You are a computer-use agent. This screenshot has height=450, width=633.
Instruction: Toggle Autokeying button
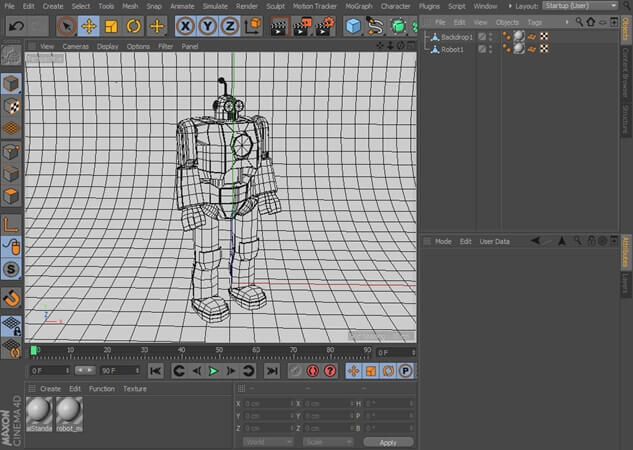tap(313, 371)
